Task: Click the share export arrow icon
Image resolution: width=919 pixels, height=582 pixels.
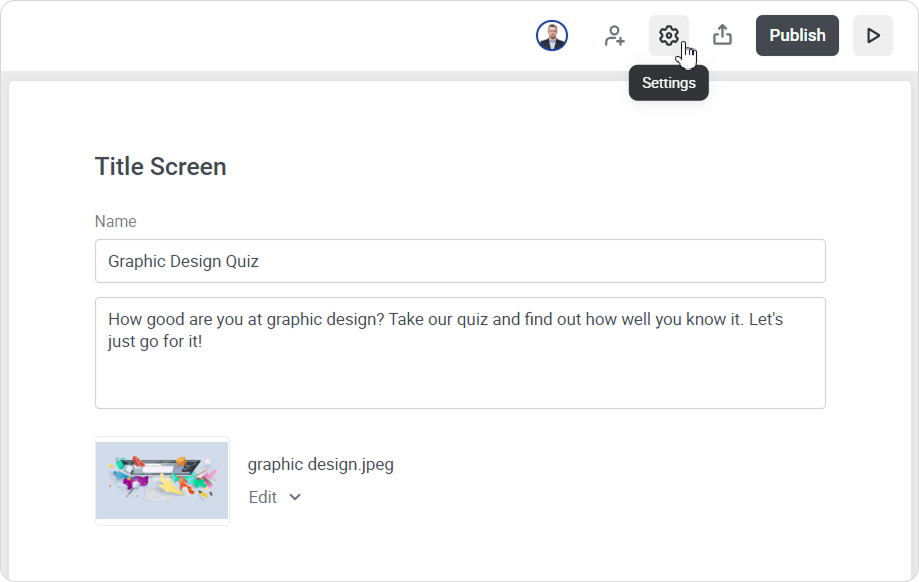Action: 722,36
